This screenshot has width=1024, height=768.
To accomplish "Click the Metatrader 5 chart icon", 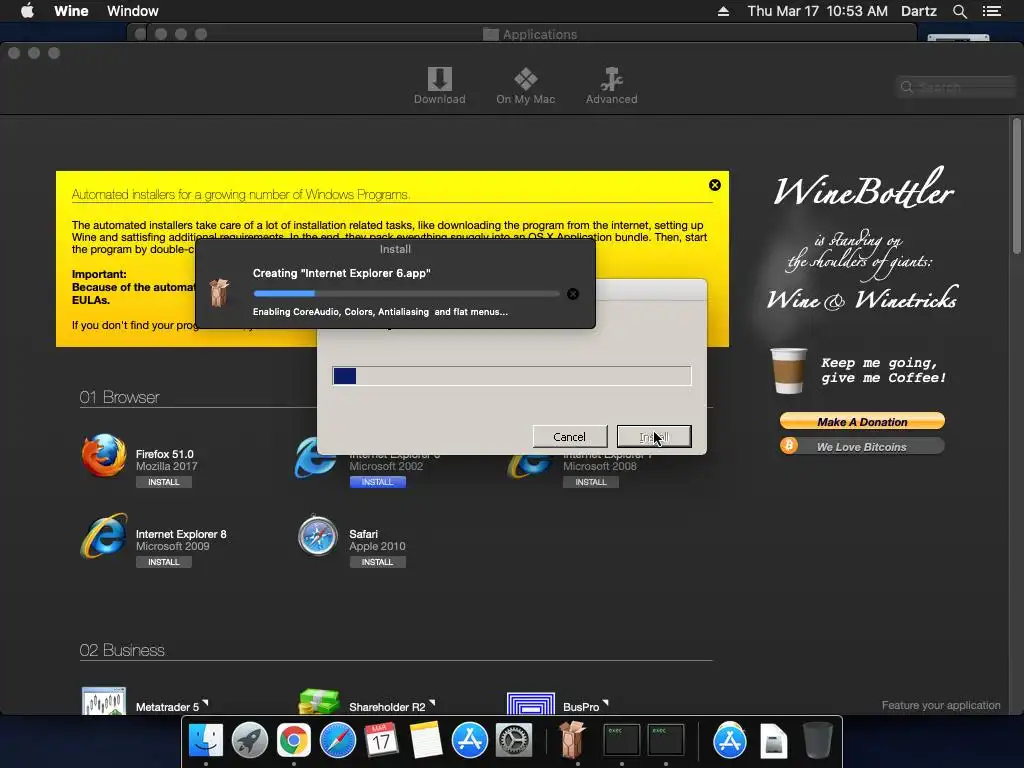I will coord(104,701).
